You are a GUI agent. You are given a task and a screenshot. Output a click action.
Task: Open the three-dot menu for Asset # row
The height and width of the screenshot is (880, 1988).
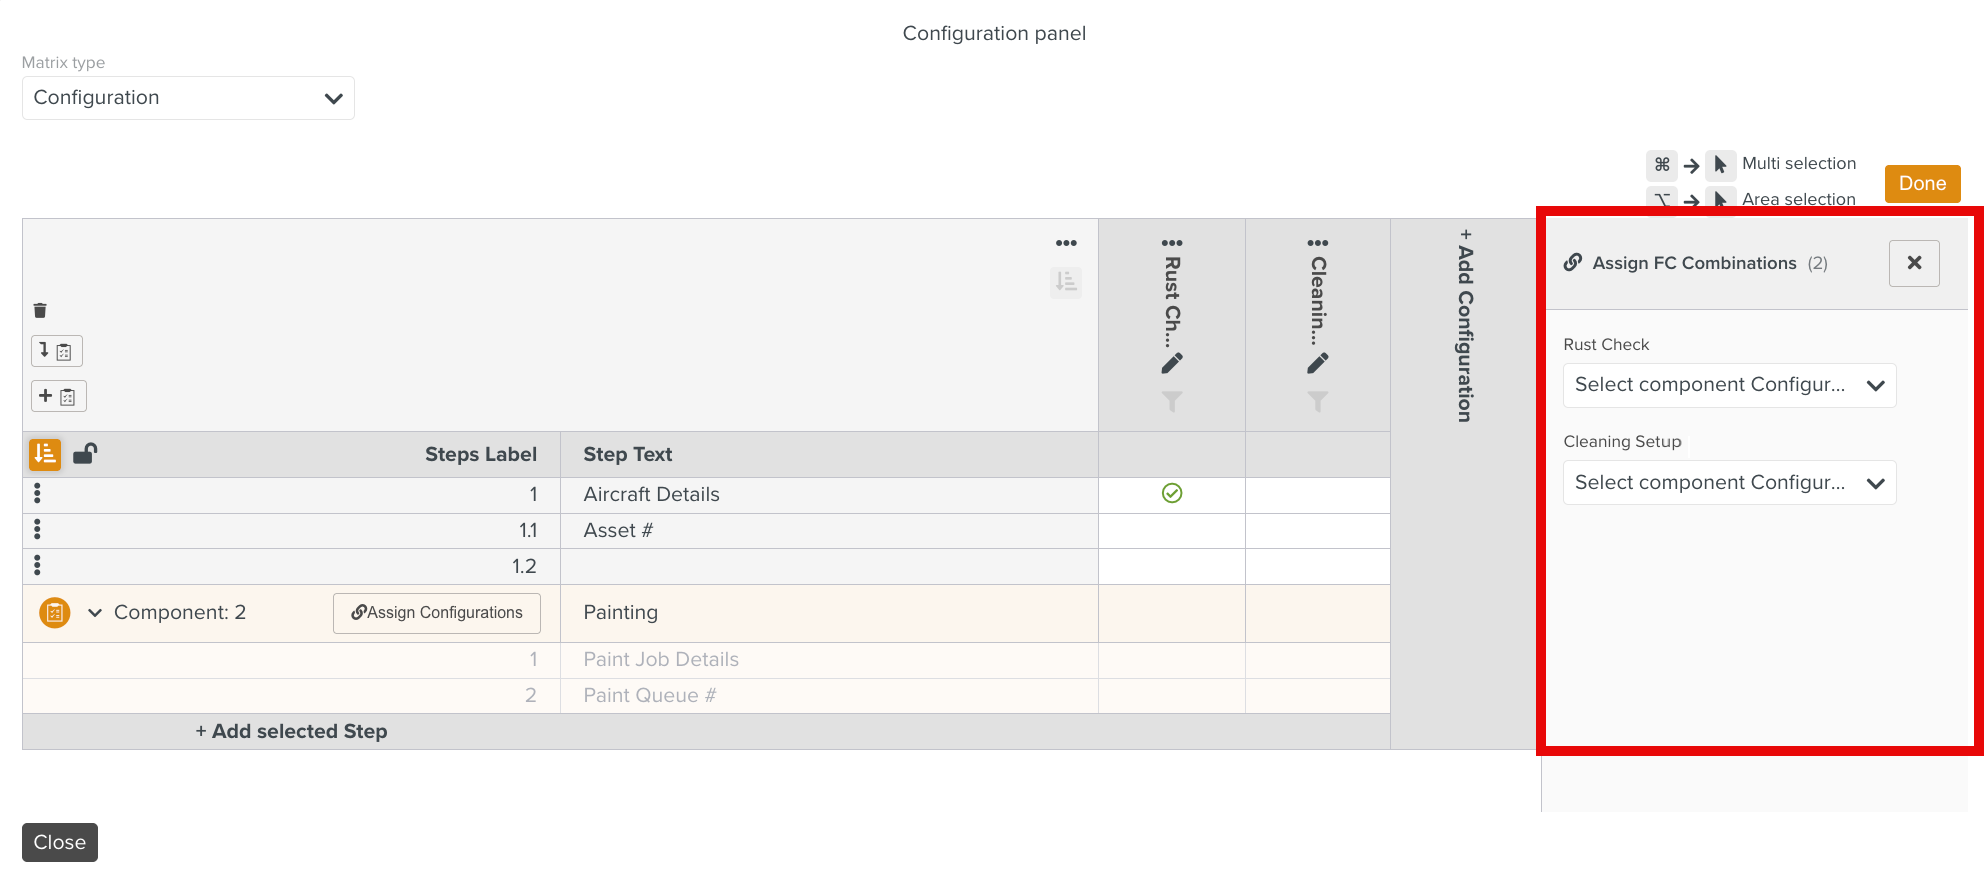37,529
